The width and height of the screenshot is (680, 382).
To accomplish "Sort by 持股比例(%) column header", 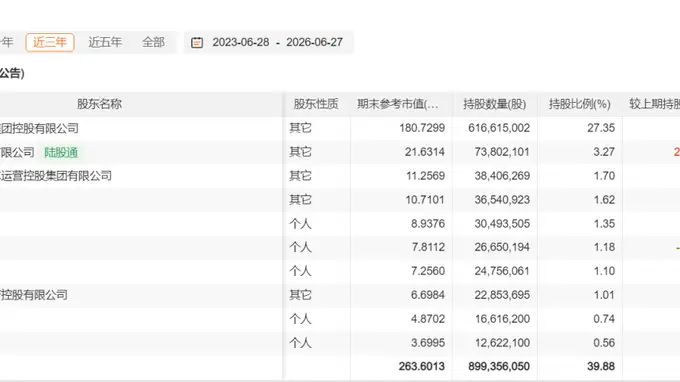I will click(579, 104).
